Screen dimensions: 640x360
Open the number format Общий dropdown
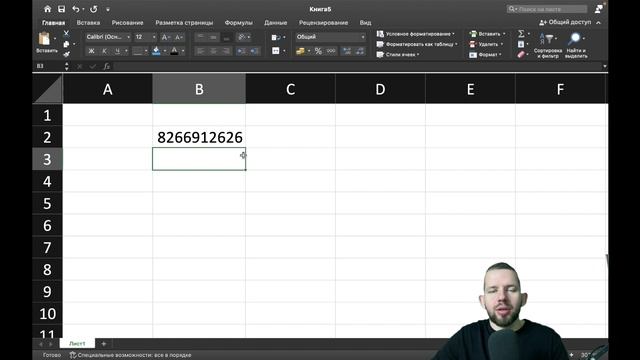tap(330, 37)
